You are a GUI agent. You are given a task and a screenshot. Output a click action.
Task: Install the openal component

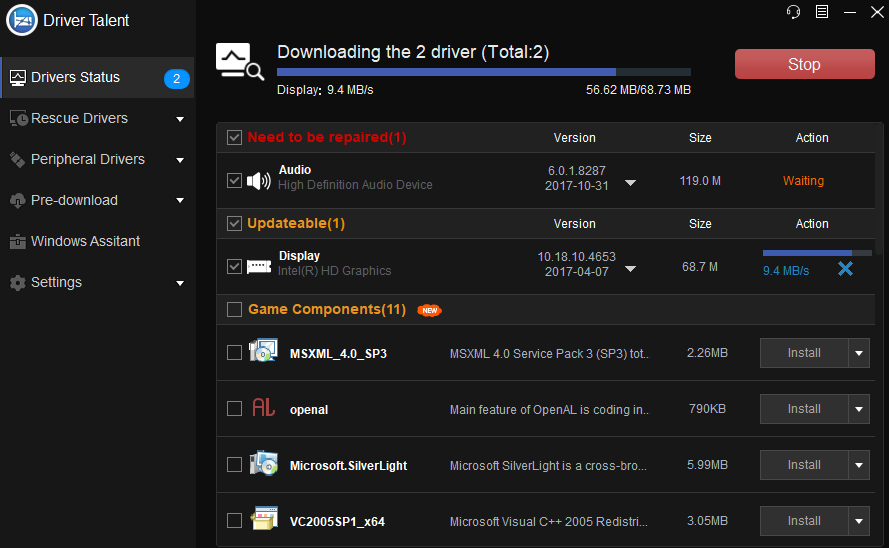coord(804,409)
